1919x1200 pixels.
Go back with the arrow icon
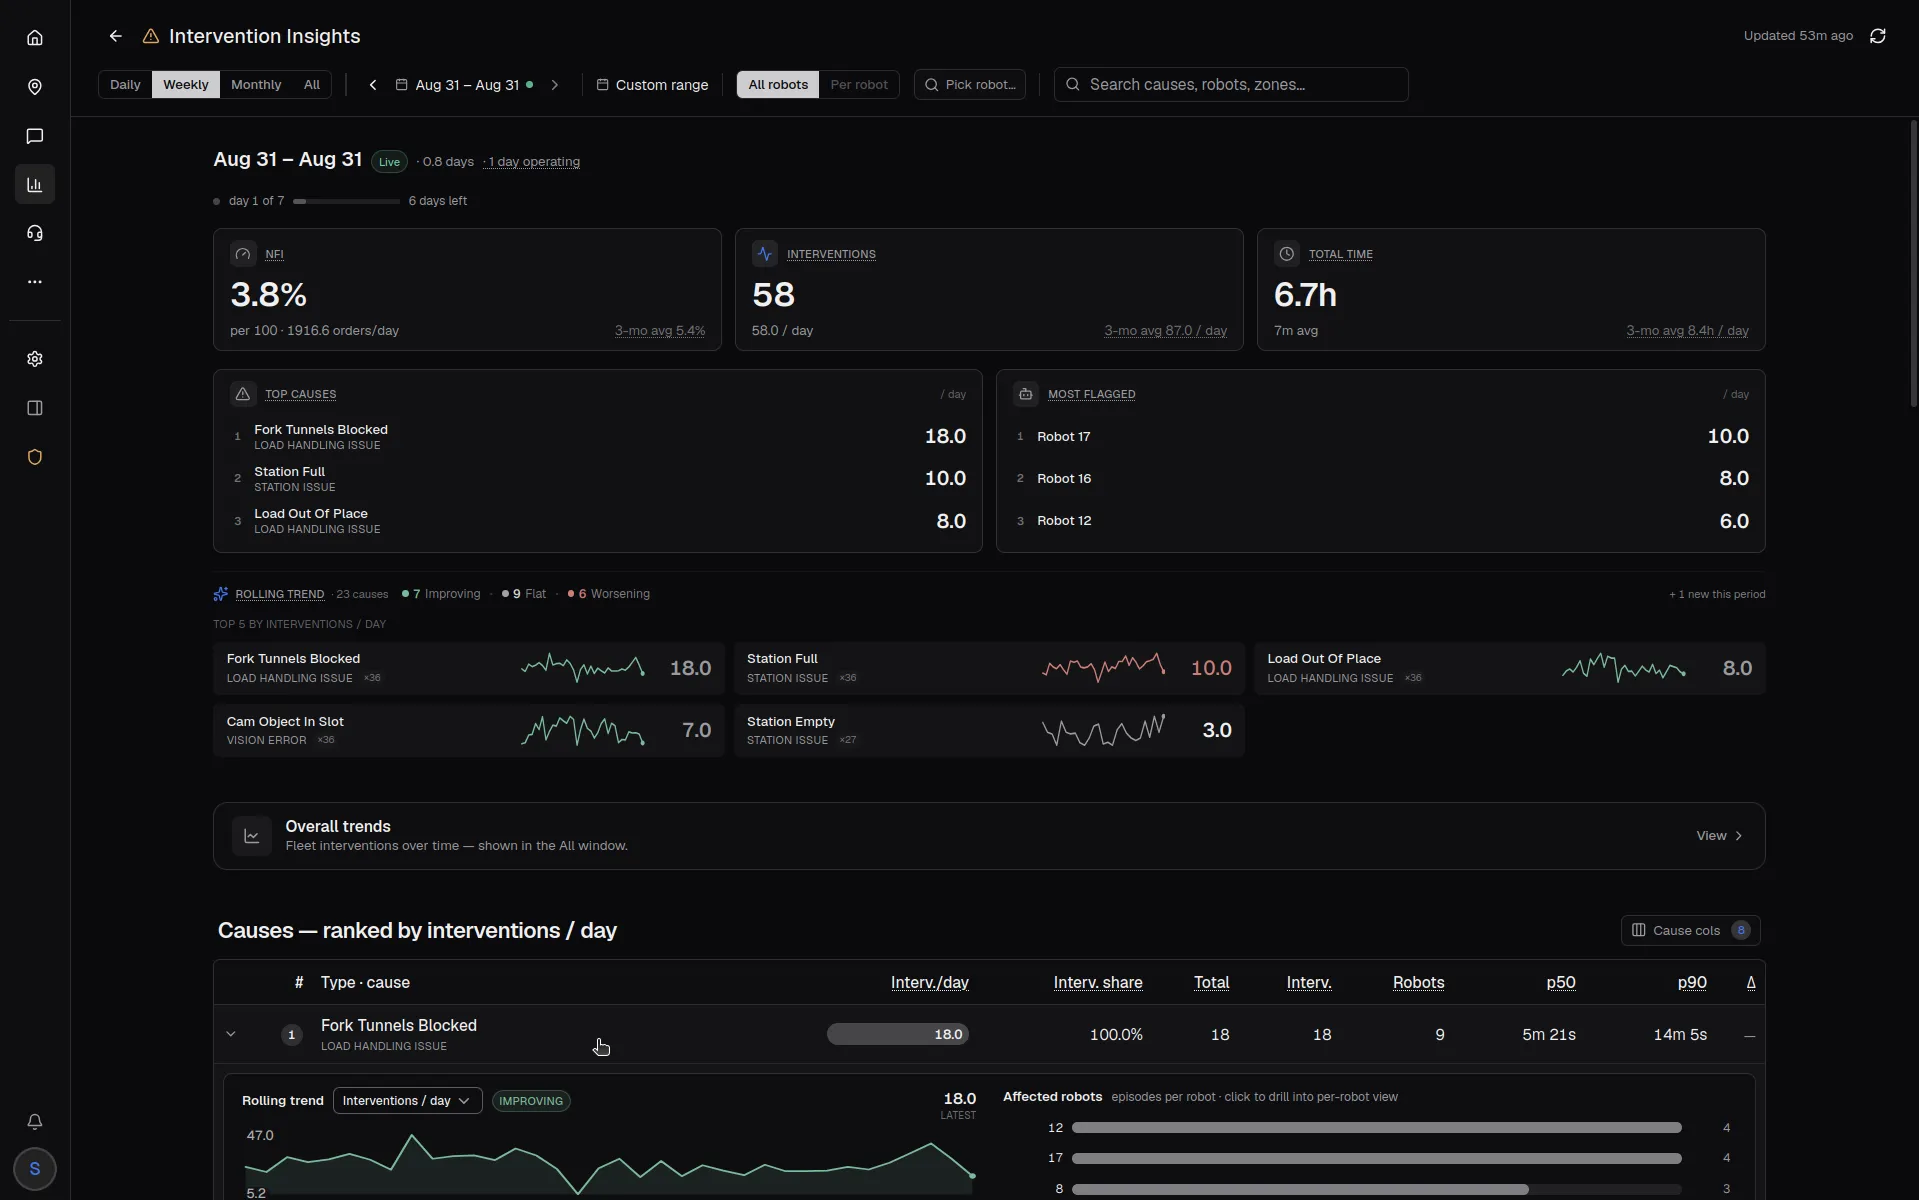[x=116, y=36]
